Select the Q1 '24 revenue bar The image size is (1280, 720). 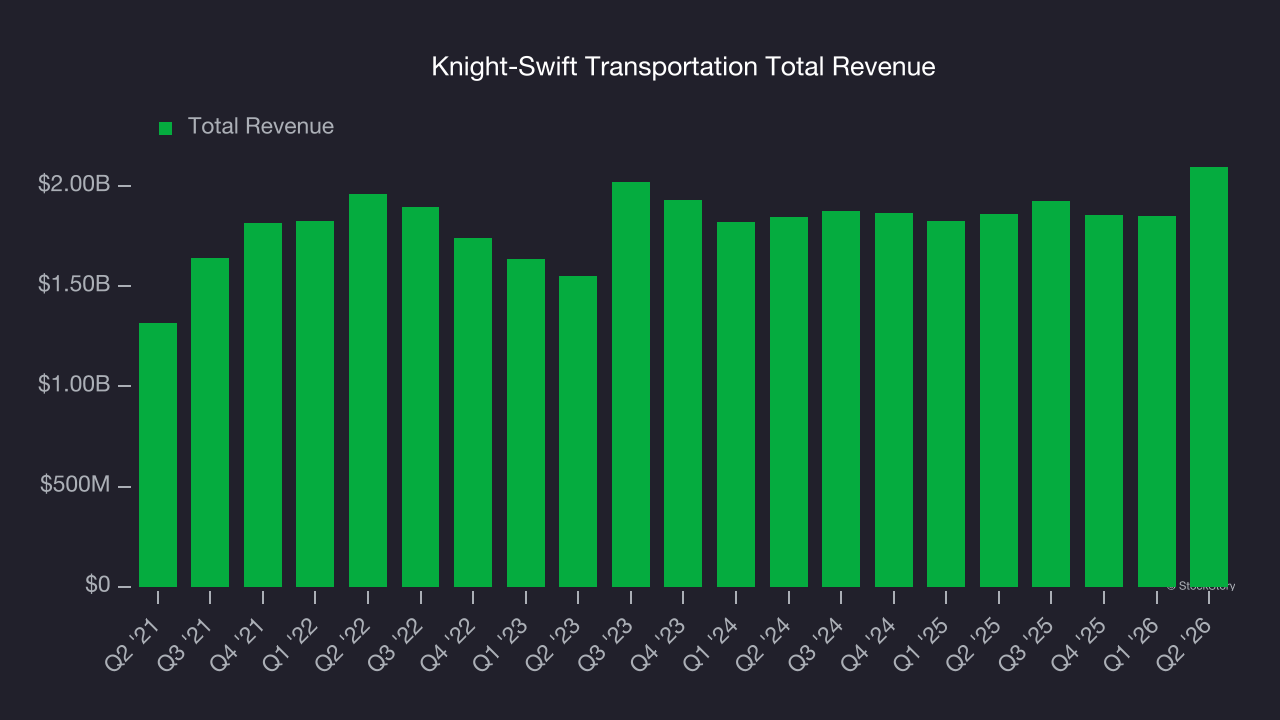point(736,404)
